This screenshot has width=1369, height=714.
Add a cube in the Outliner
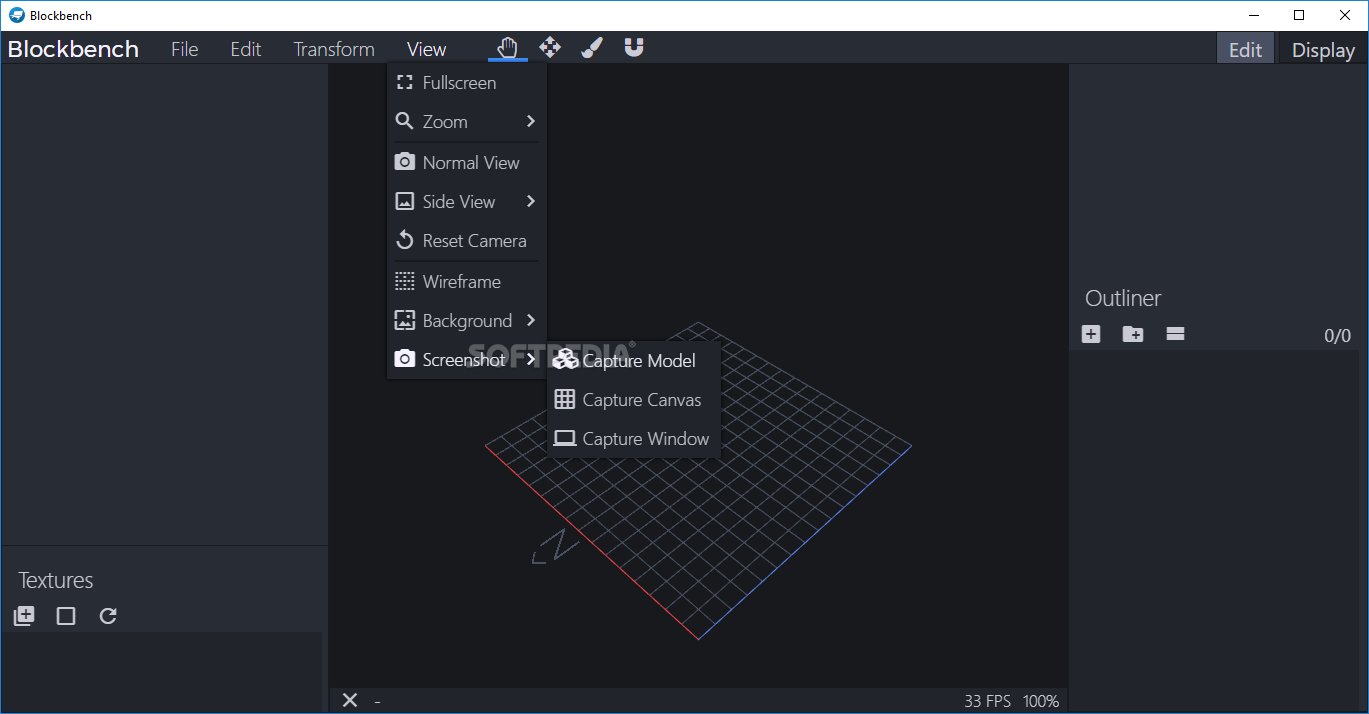tap(1091, 334)
